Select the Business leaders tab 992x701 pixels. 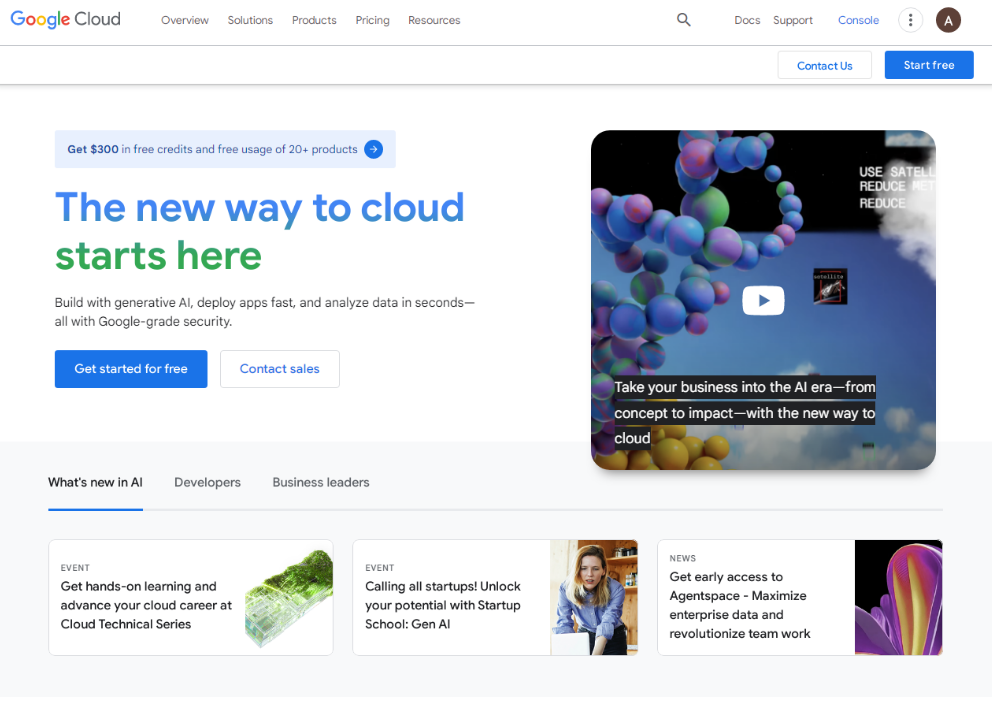point(321,482)
